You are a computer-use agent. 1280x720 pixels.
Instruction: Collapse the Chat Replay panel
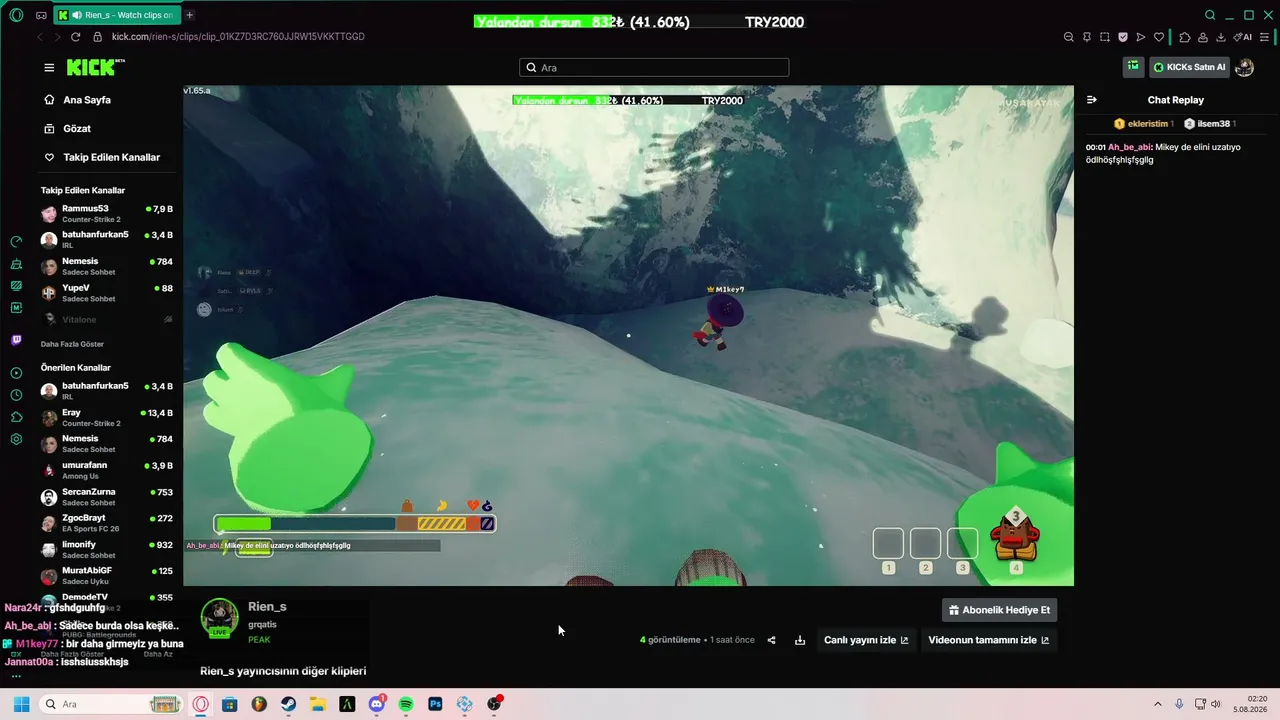[x=1092, y=100]
